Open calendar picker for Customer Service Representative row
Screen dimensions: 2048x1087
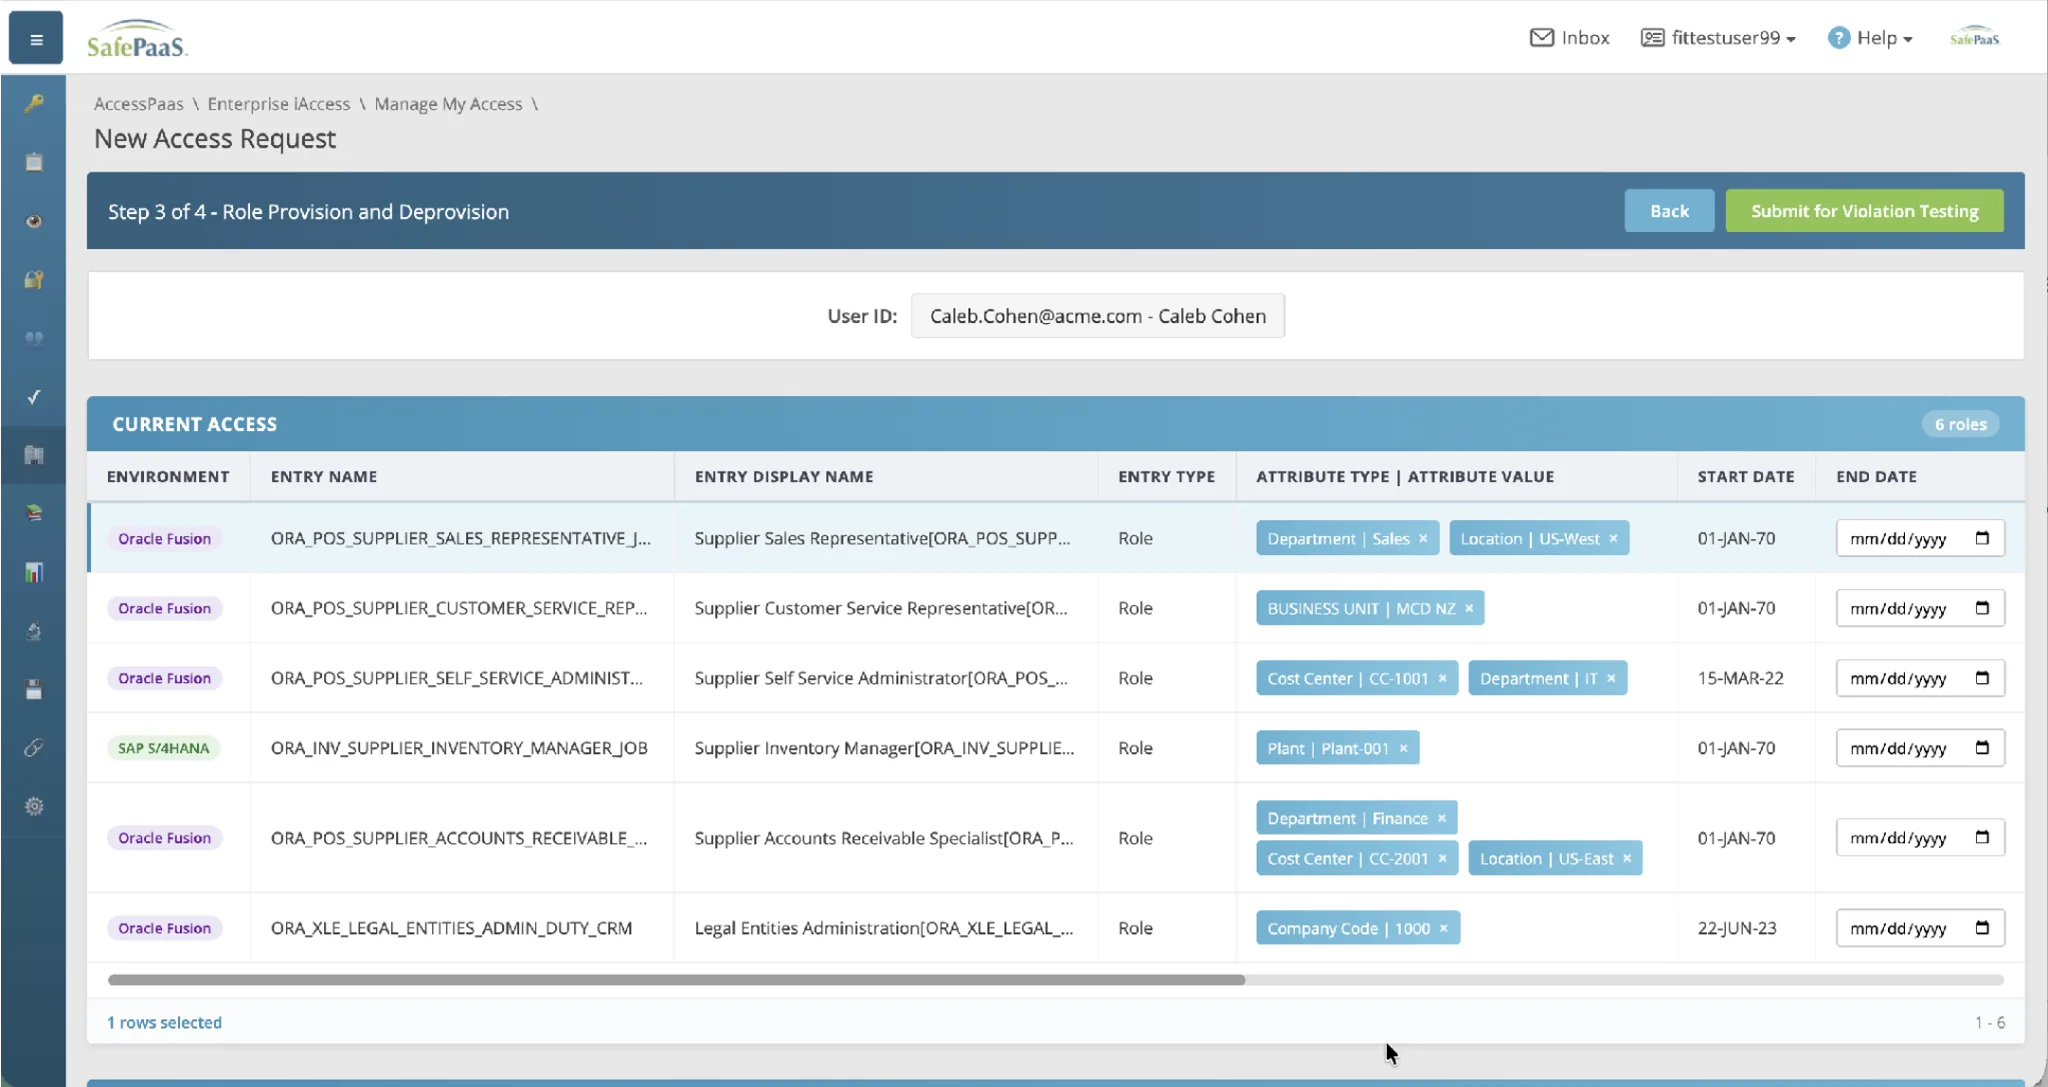coord(1982,608)
